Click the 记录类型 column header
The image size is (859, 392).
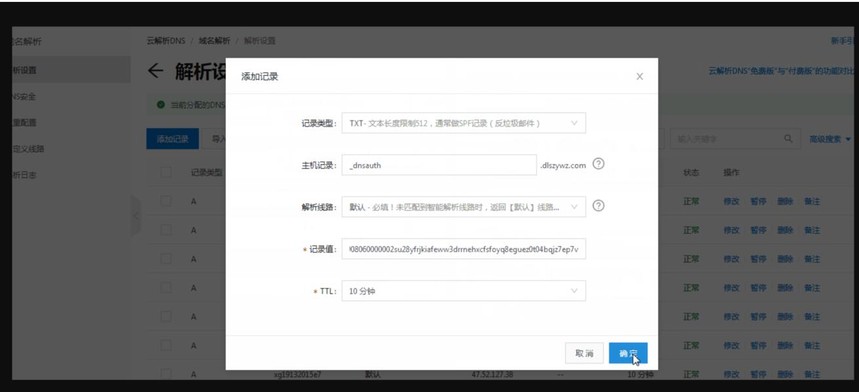207,172
